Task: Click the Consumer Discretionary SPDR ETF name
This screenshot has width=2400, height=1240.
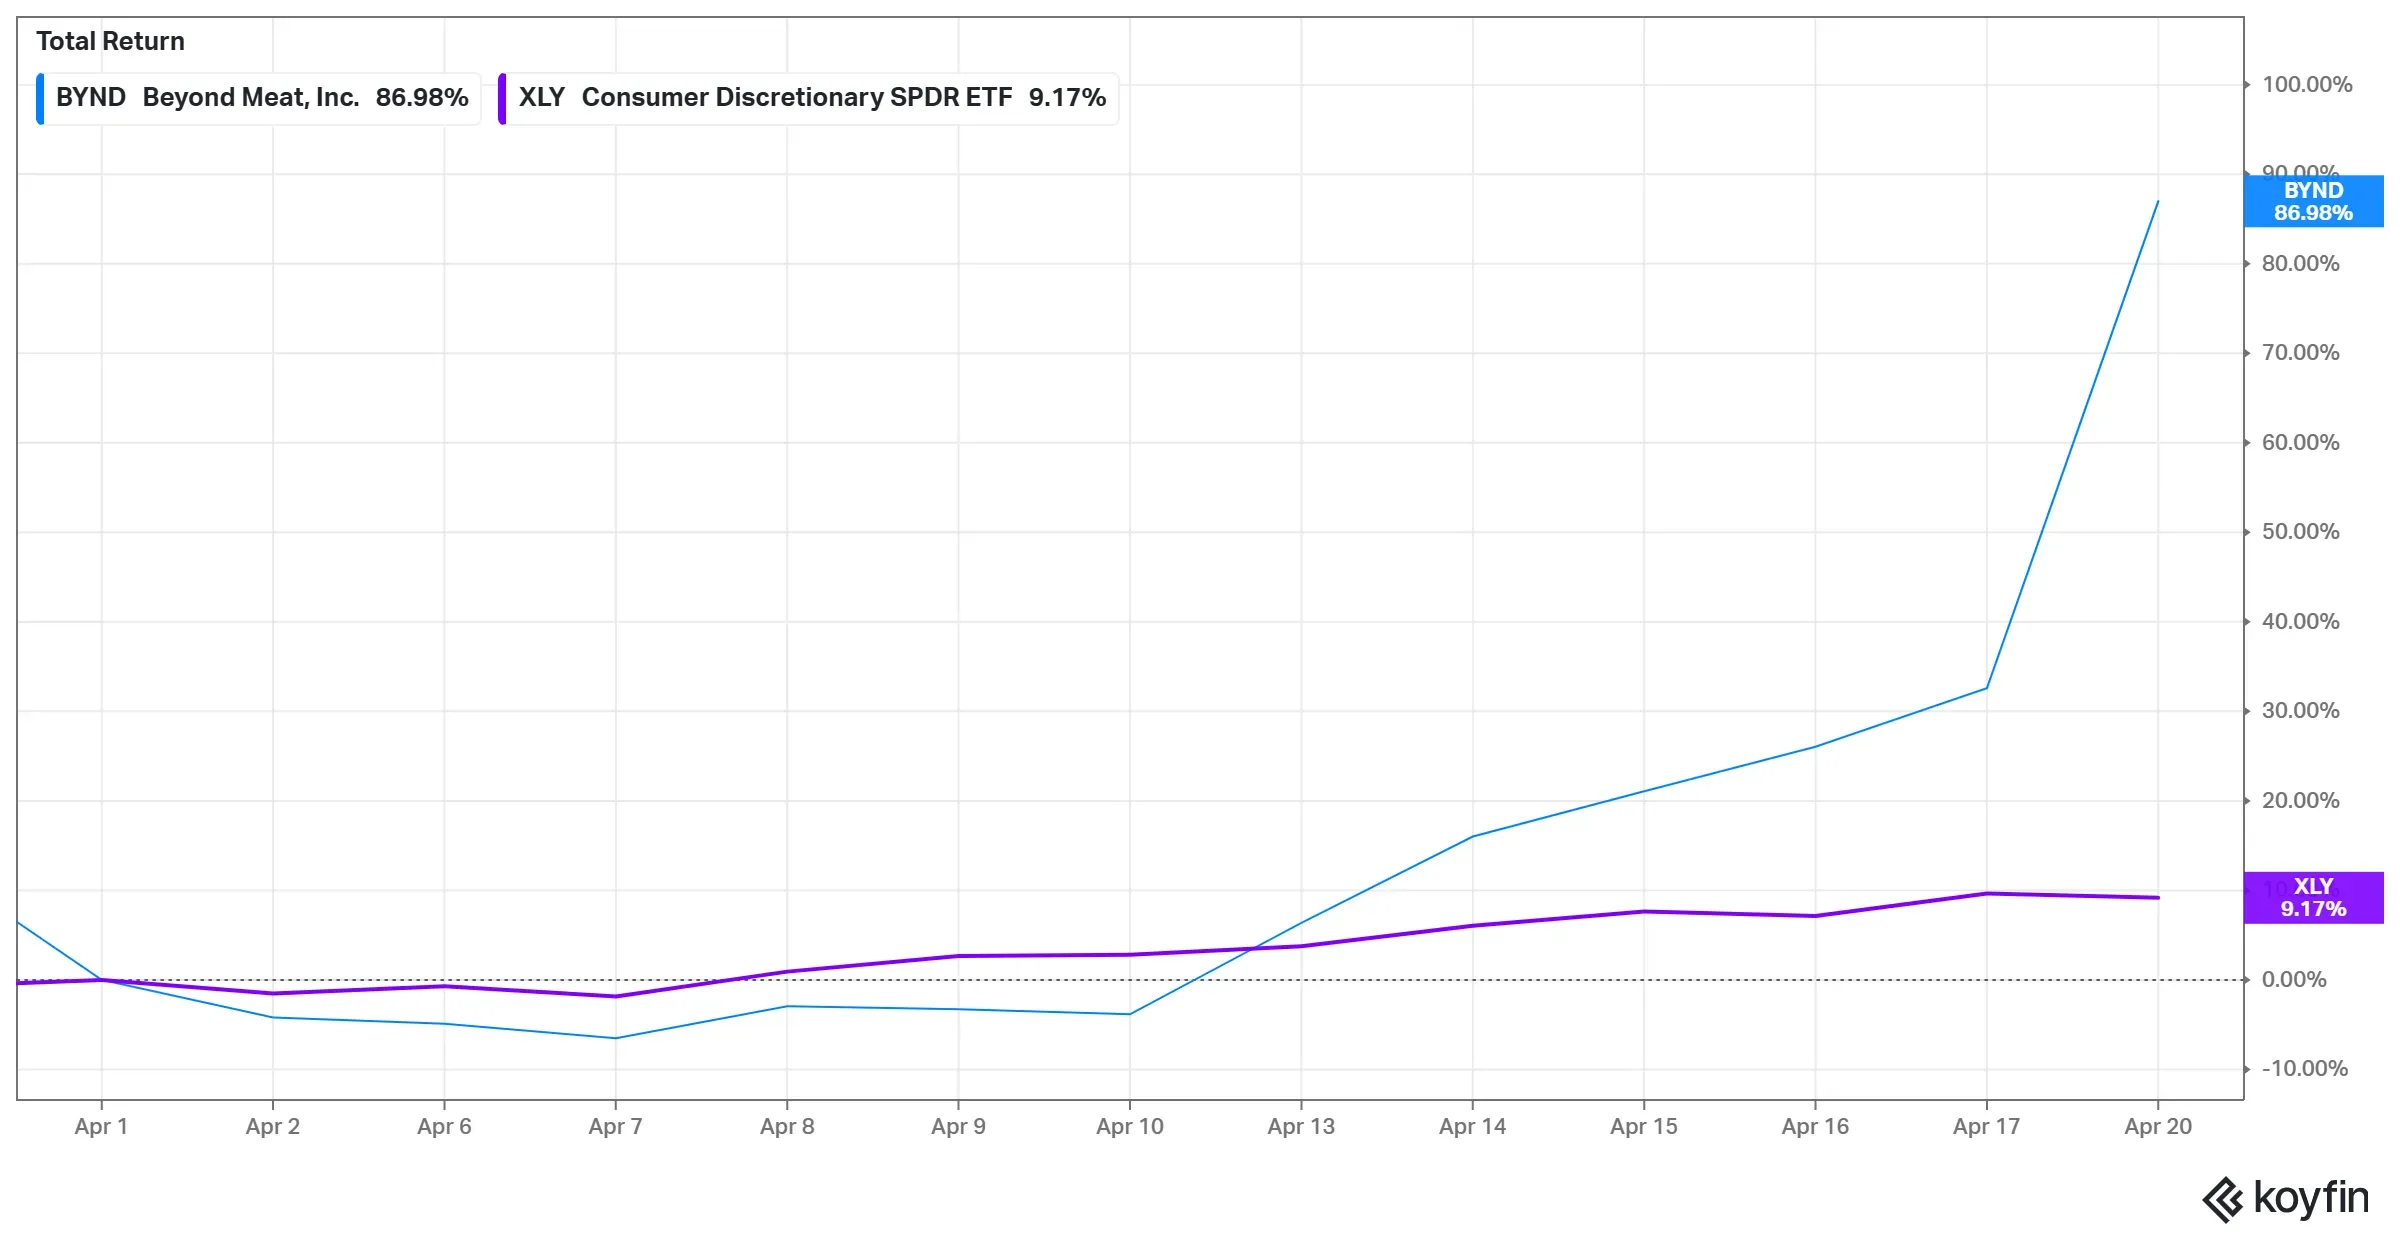Action: click(797, 98)
